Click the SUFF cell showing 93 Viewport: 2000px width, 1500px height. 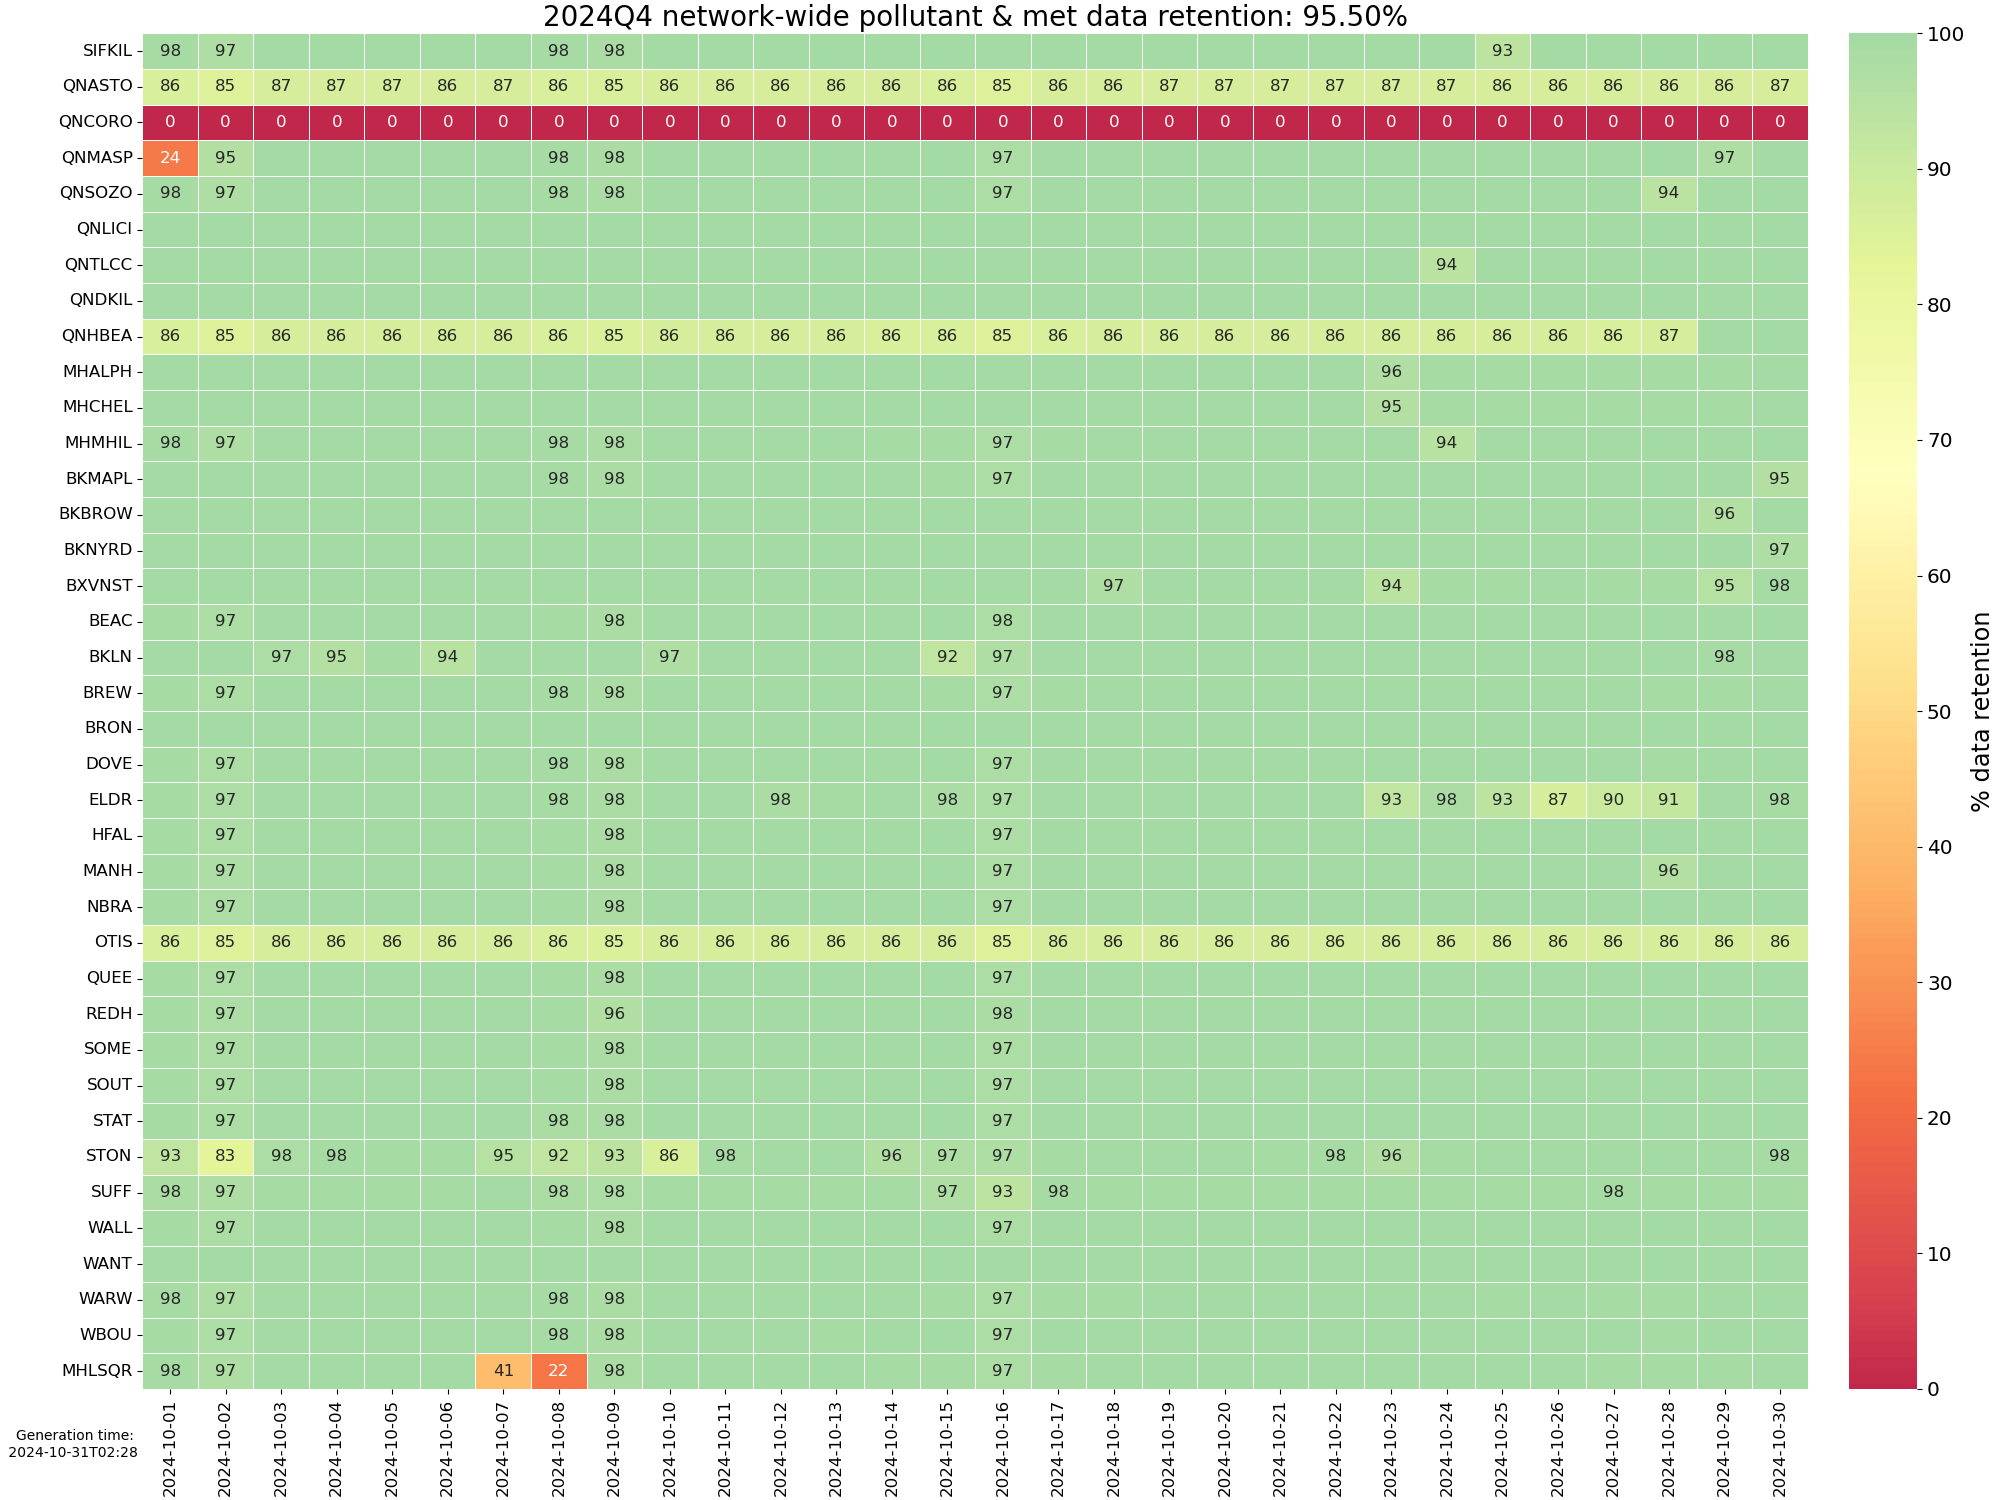click(1002, 1192)
